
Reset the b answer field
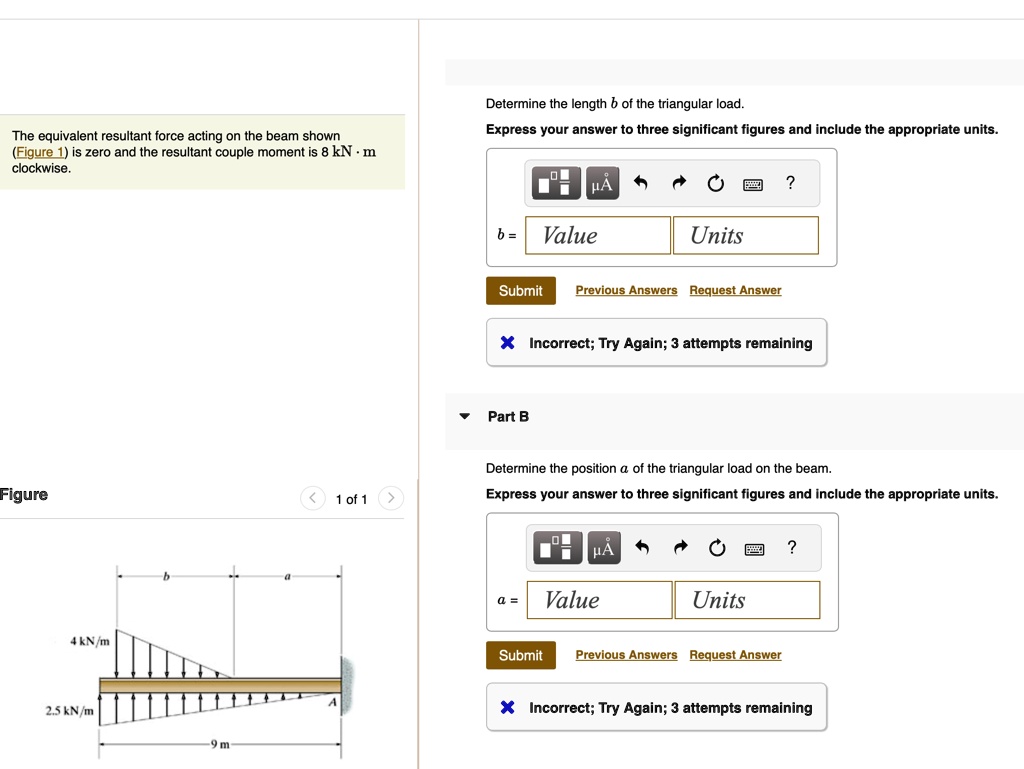coord(715,183)
